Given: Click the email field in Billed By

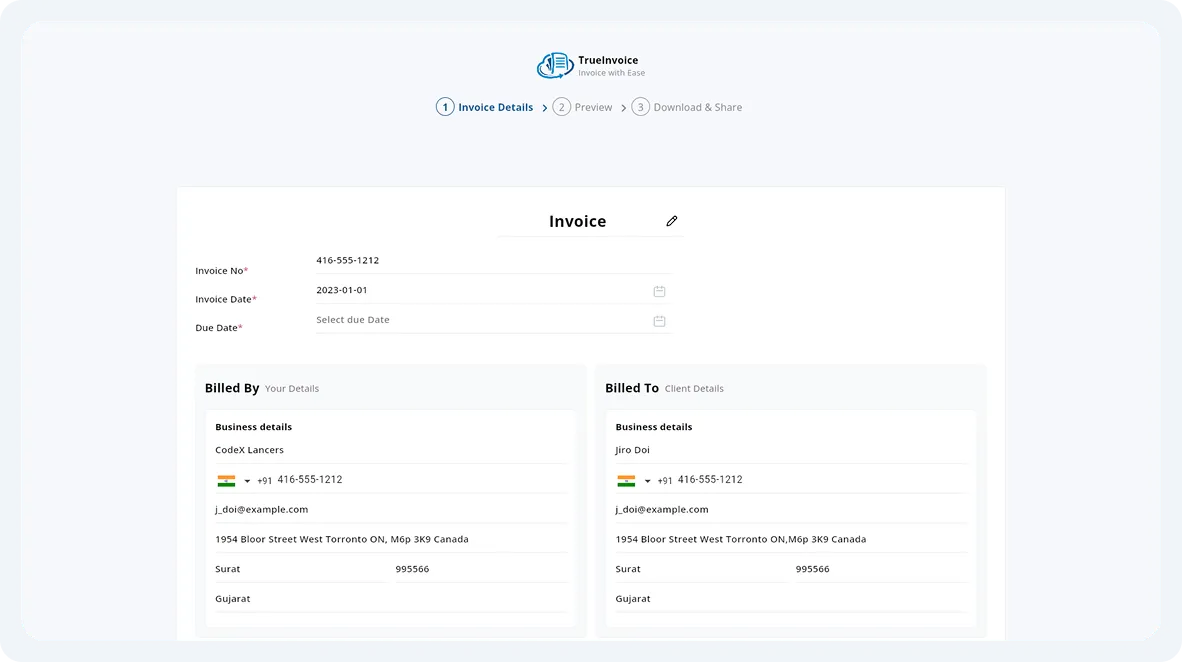Looking at the screenshot, I should point(390,510).
